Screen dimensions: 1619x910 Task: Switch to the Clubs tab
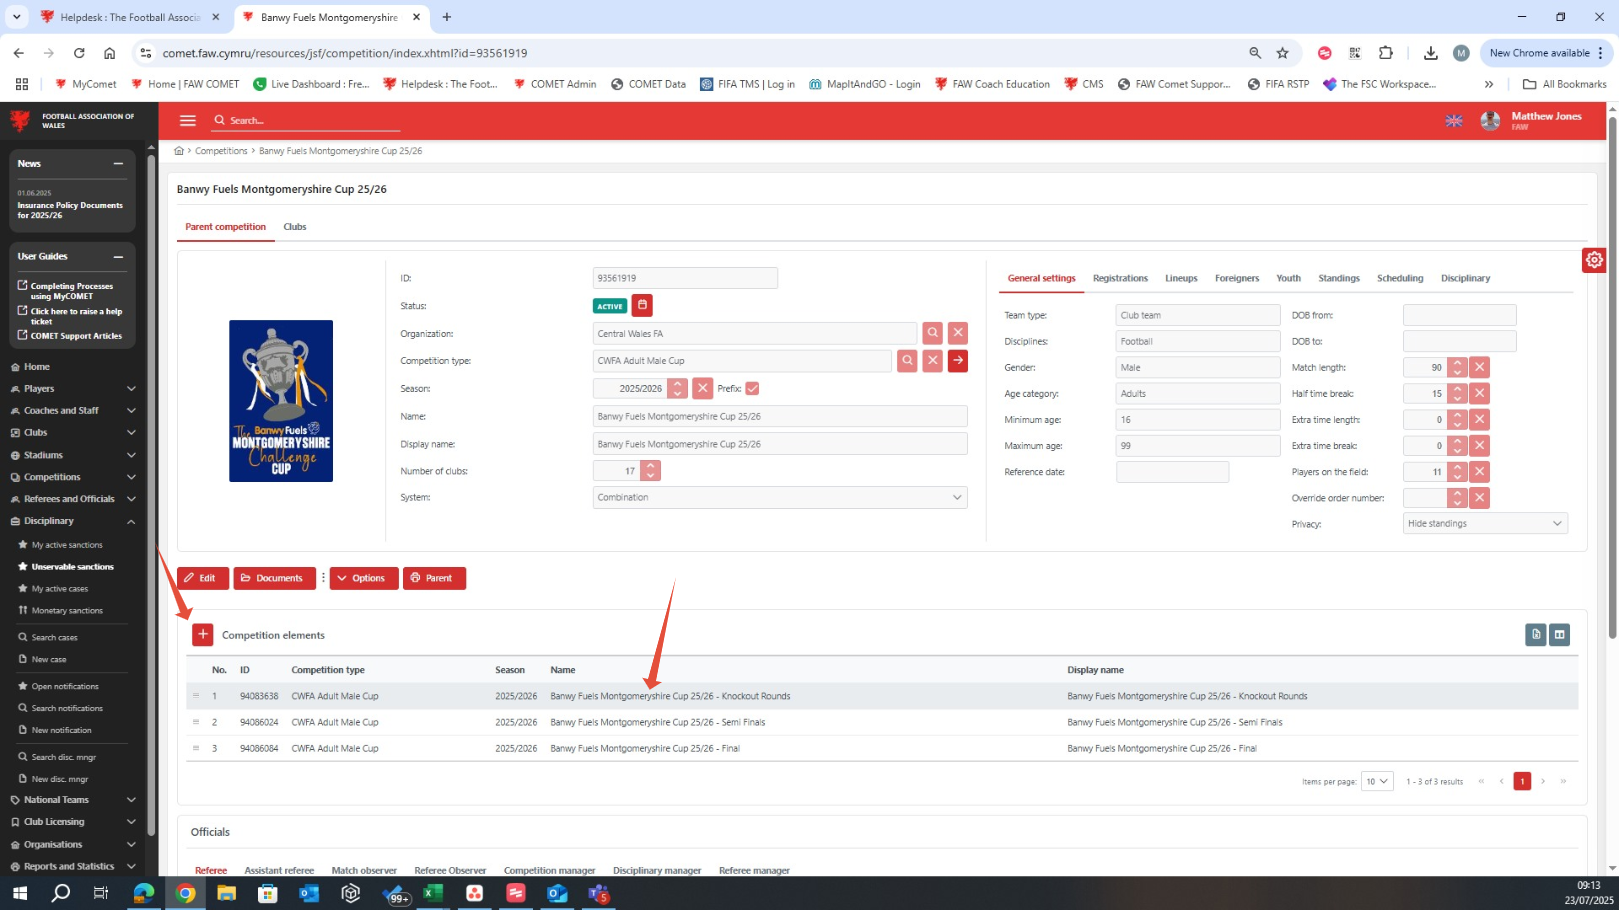295,227
